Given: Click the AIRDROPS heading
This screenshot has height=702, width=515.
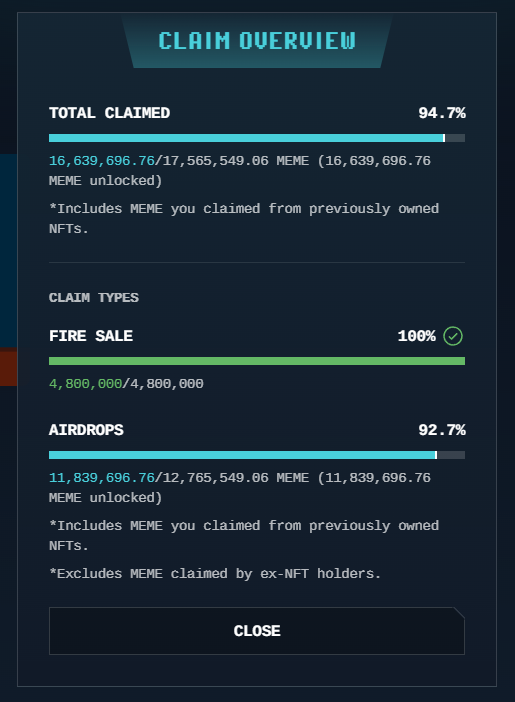Looking at the screenshot, I should click(x=86, y=430).
